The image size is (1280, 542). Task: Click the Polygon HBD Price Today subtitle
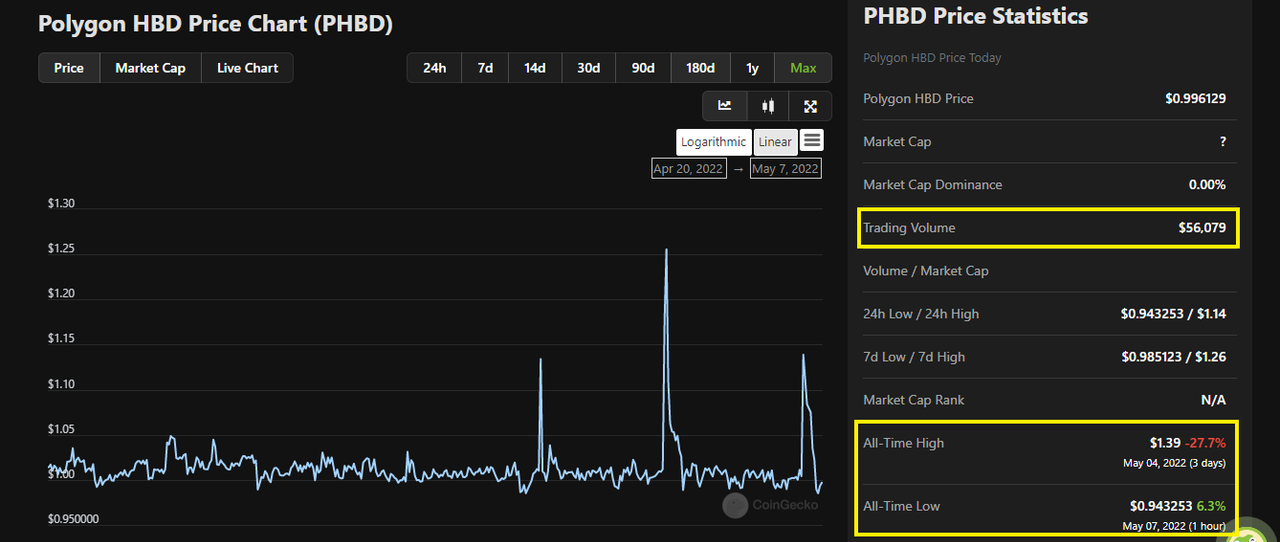point(932,58)
